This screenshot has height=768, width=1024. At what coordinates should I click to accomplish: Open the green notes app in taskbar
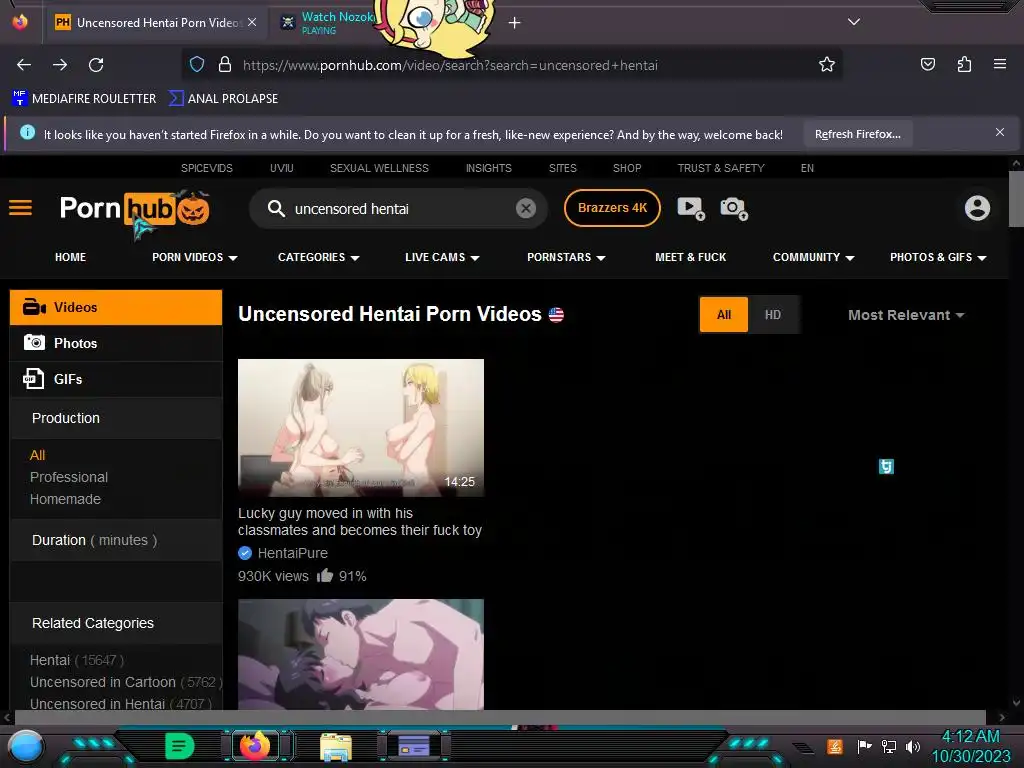(180, 746)
